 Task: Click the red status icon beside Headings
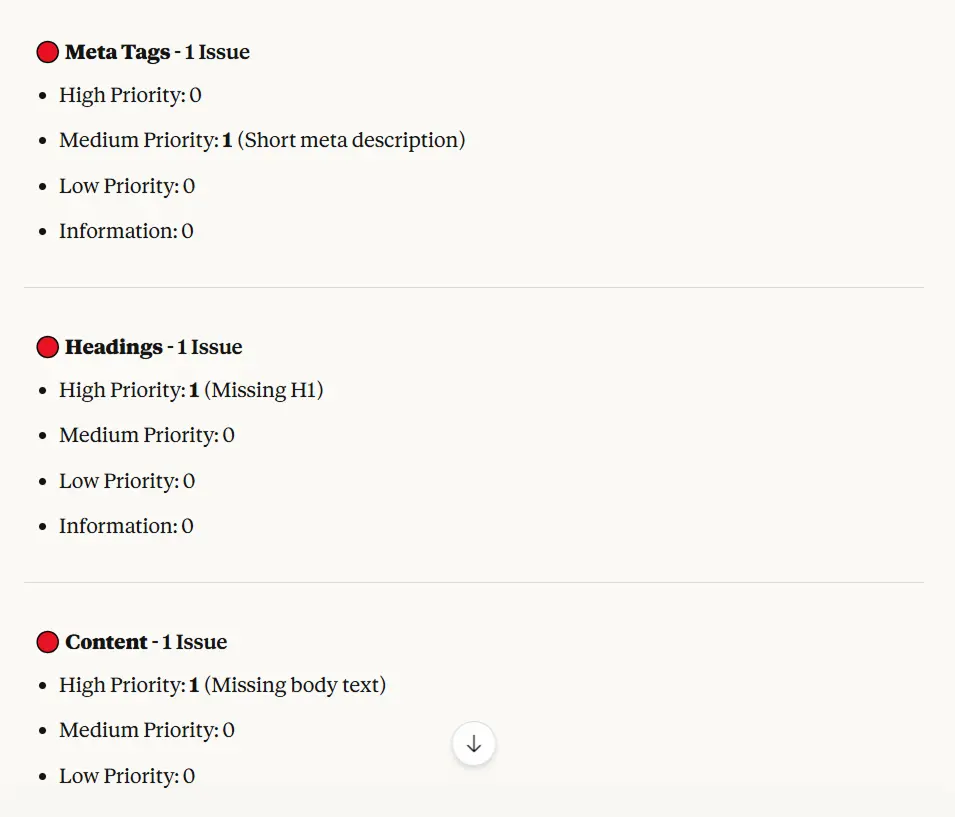click(47, 346)
